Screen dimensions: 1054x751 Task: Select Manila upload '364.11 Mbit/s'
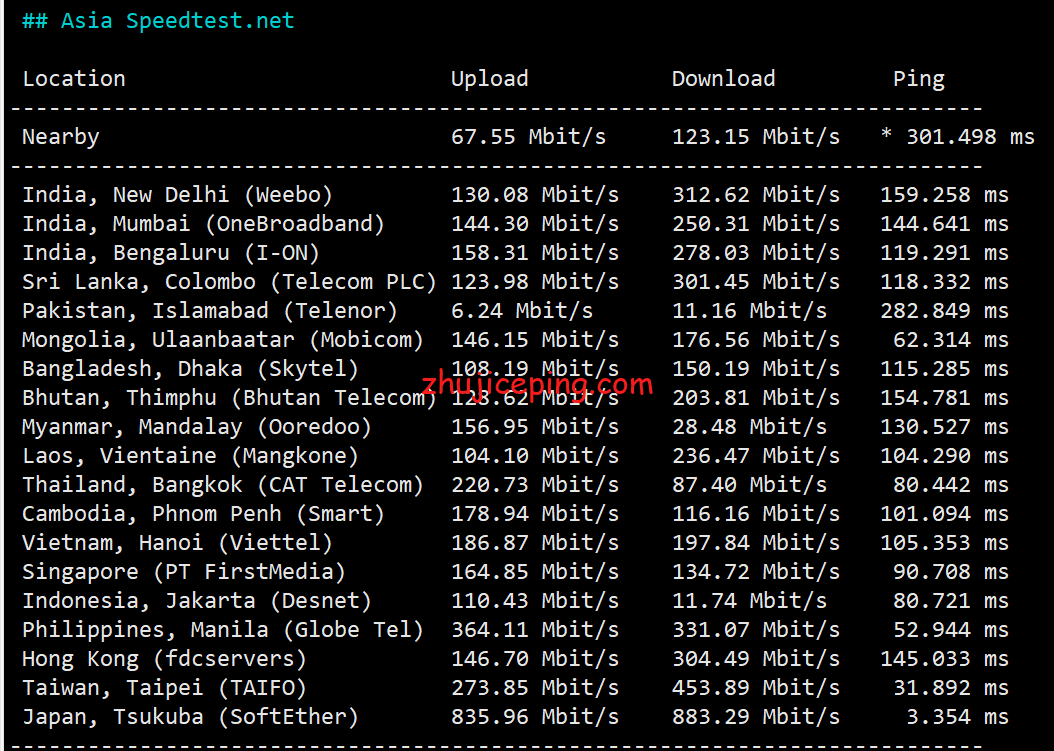(x=535, y=629)
